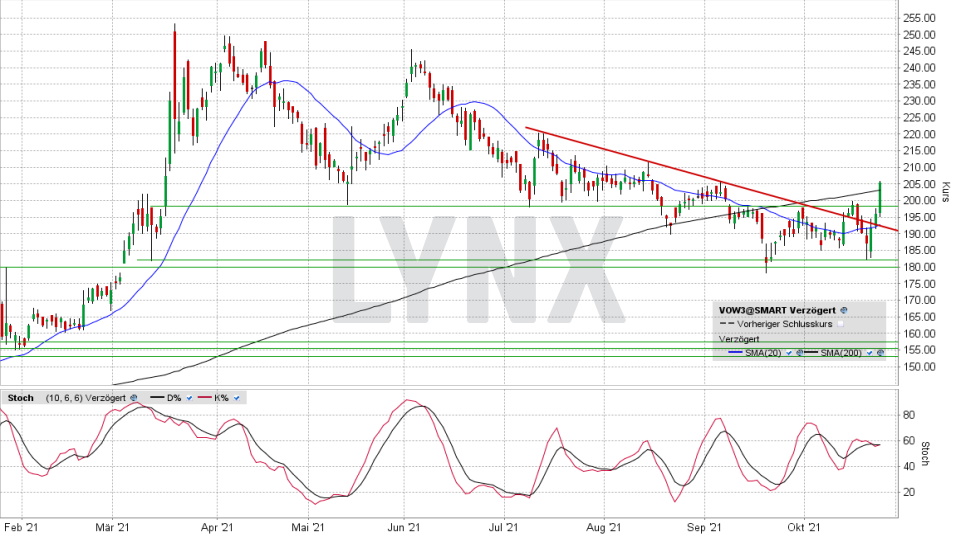Open settings icon next to VOW3@SMART Verzögert

coord(844,311)
